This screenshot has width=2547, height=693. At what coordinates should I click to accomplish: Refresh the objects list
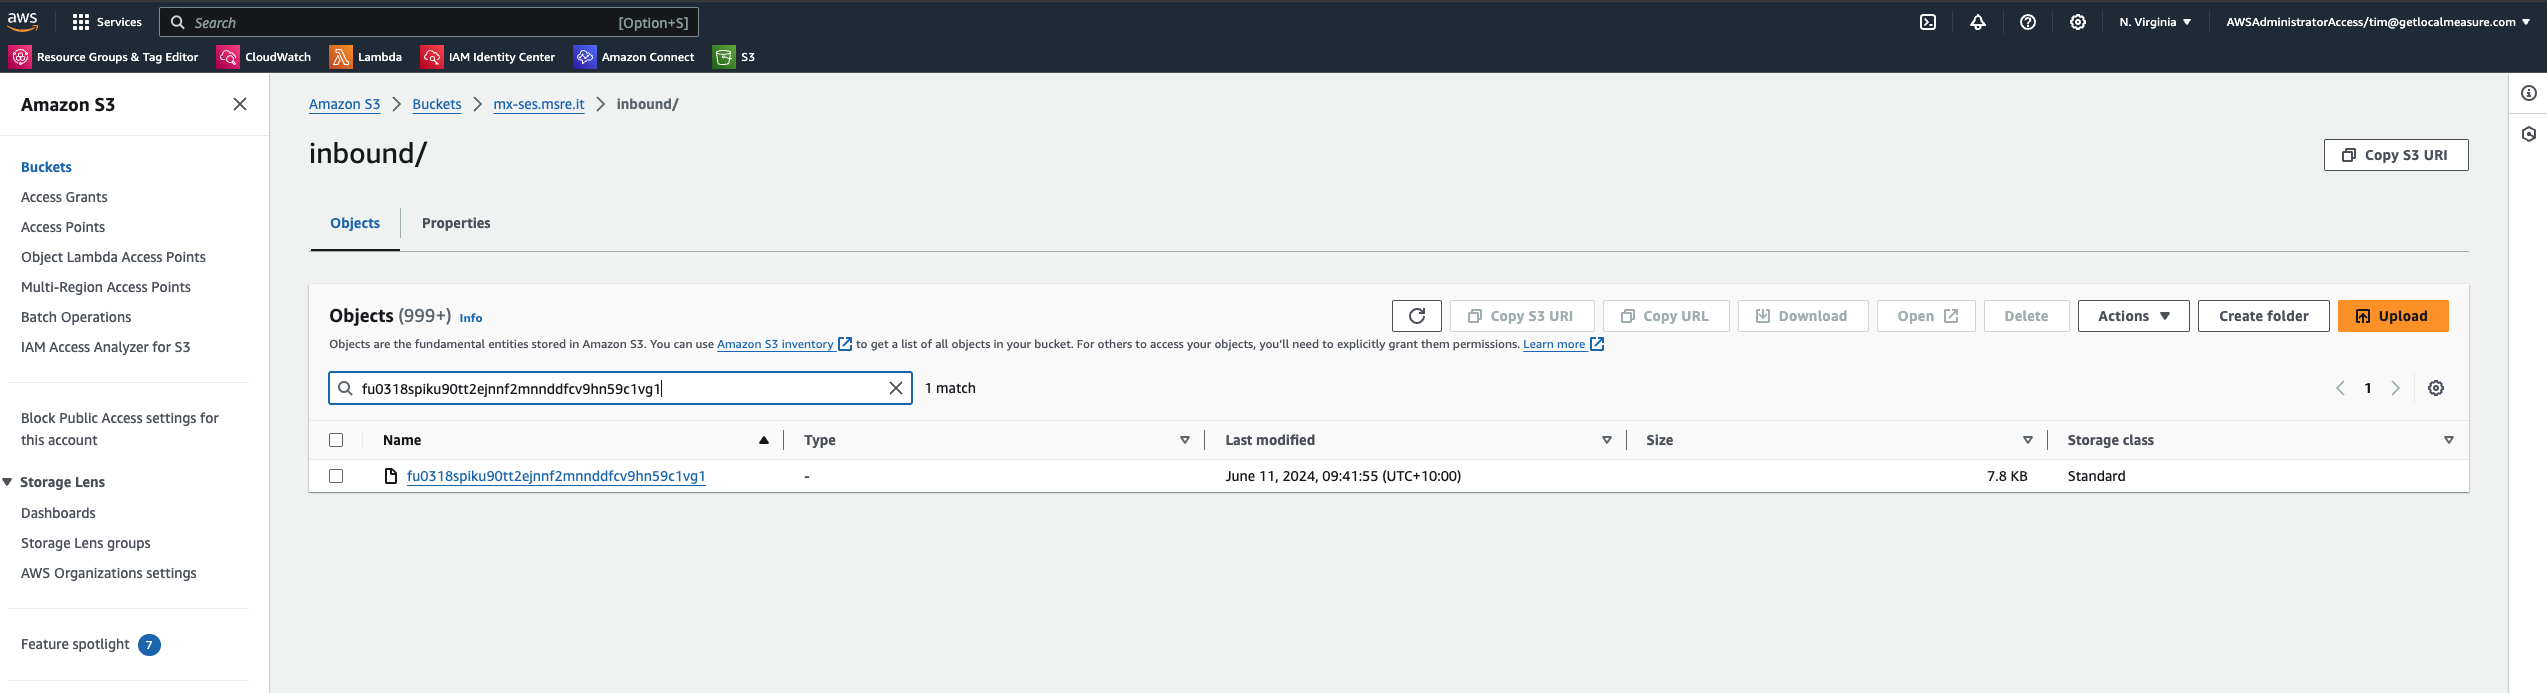[x=1416, y=316]
